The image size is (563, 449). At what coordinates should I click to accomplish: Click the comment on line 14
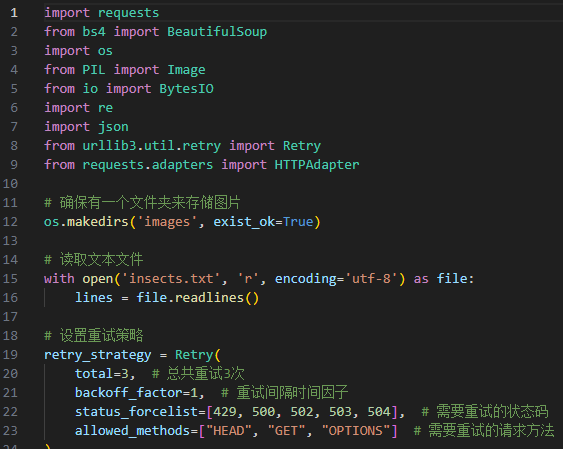click(x=93, y=259)
